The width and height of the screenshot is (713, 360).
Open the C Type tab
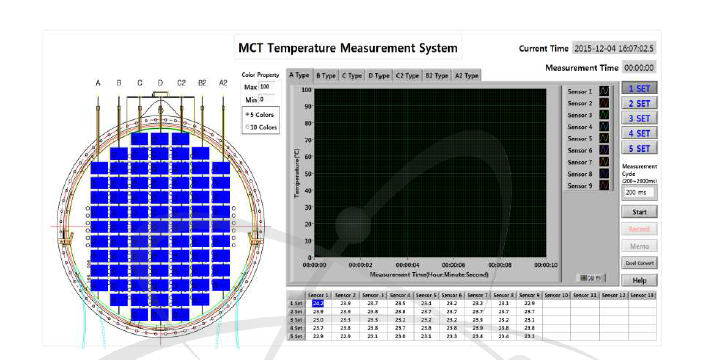(x=352, y=76)
